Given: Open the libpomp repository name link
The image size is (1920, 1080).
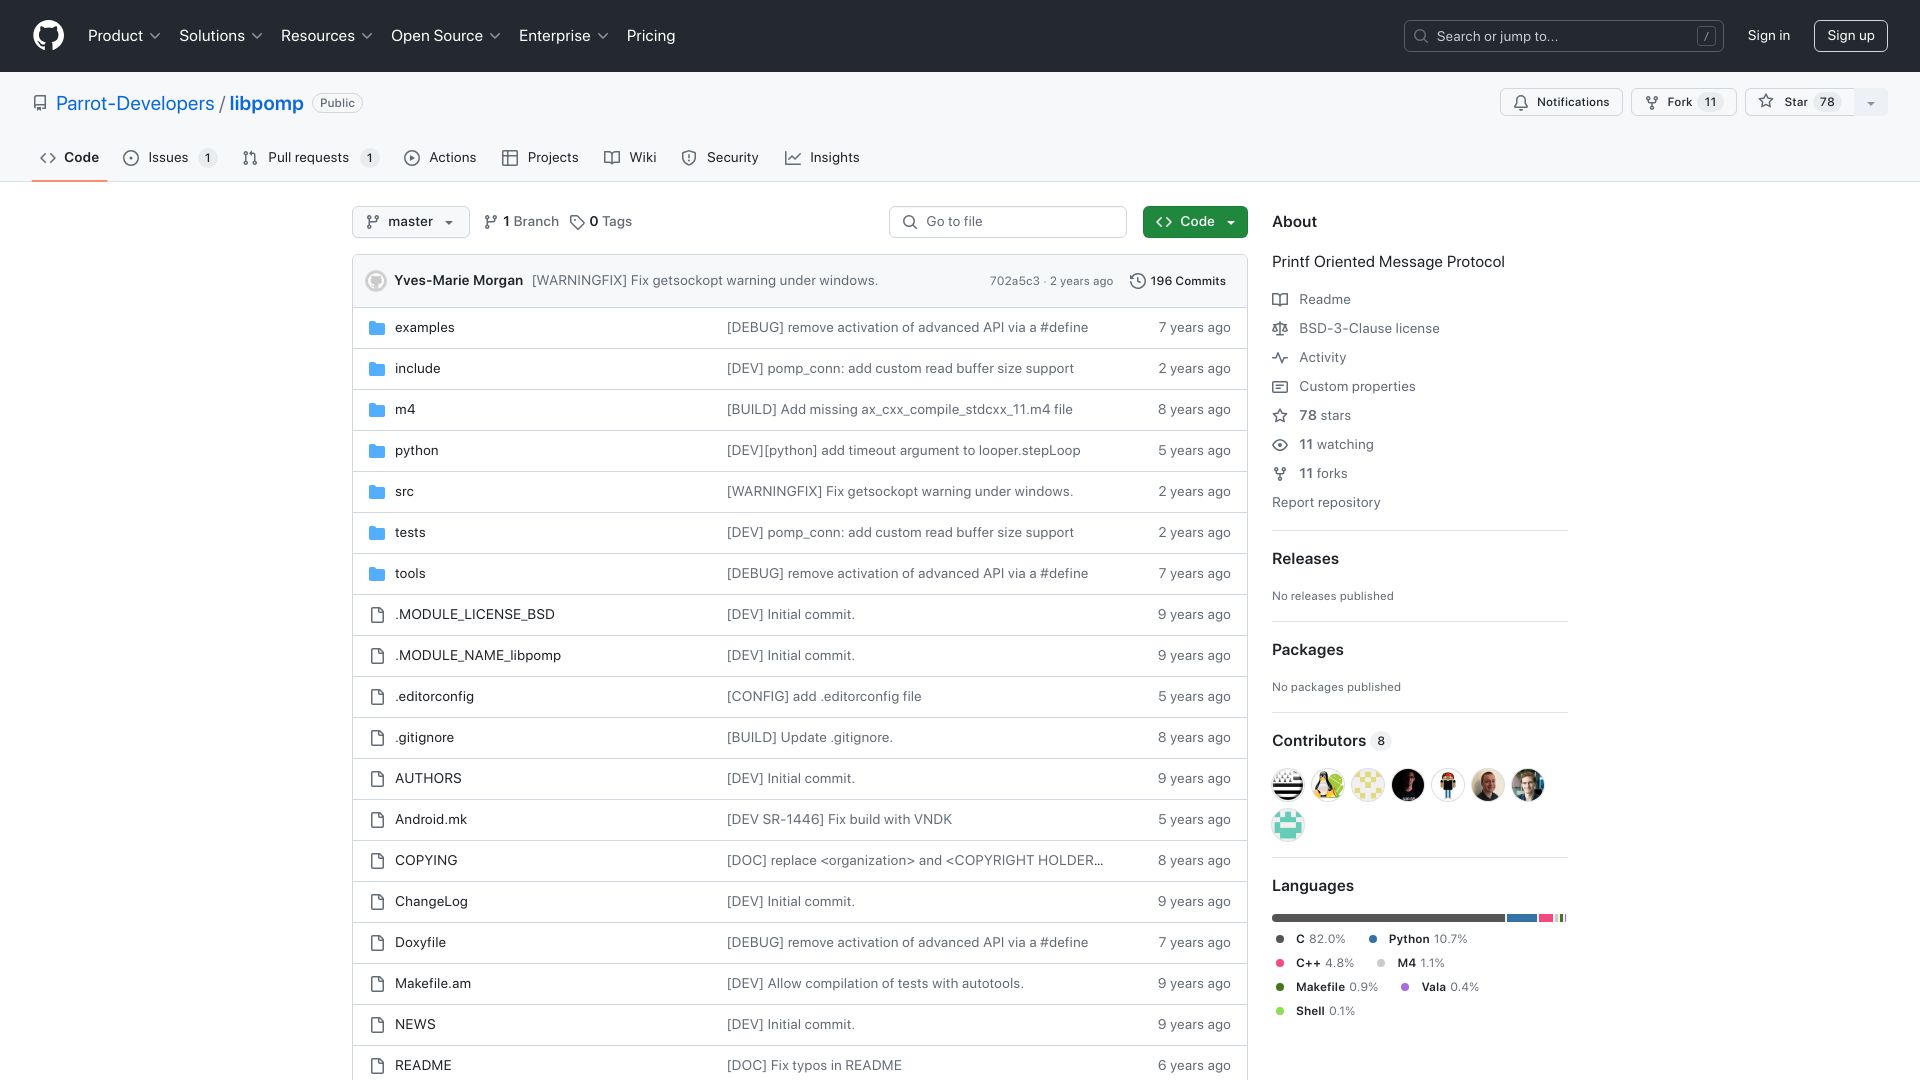Looking at the screenshot, I should 266,104.
